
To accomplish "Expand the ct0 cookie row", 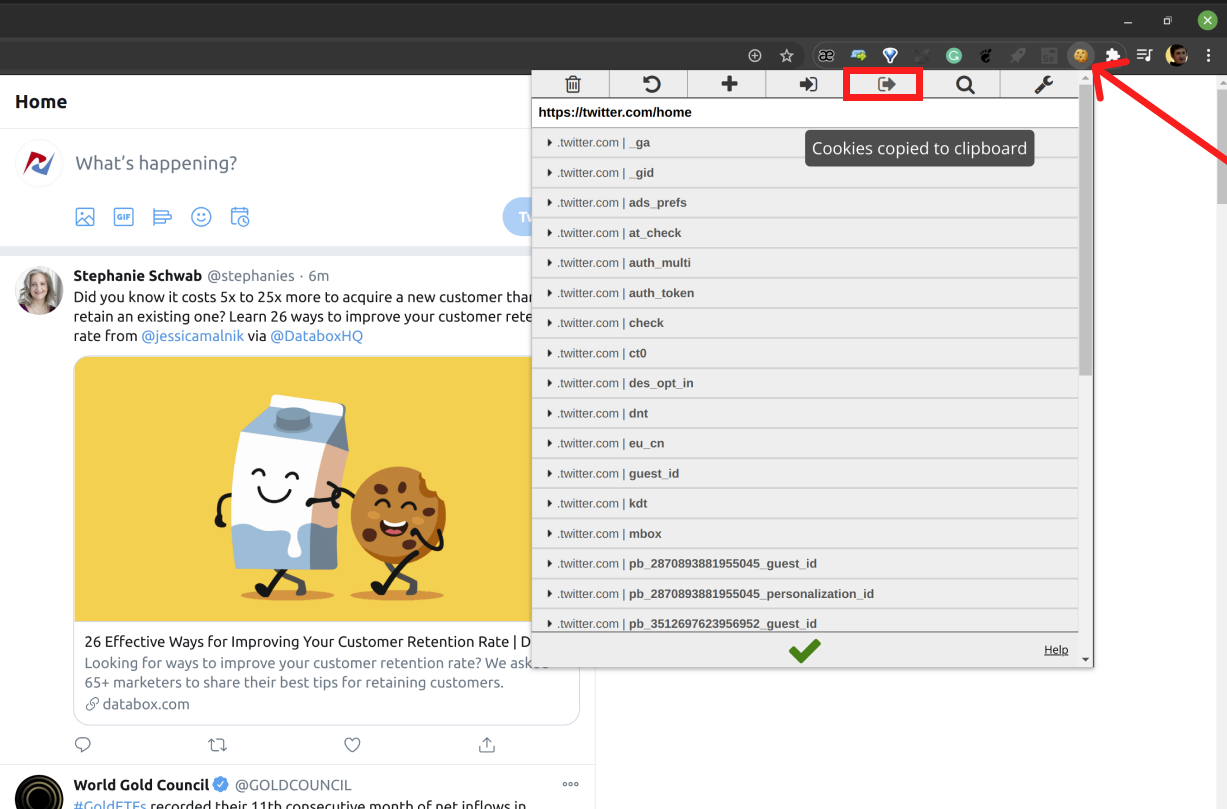I will pyautogui.click(x=806, y=353).
